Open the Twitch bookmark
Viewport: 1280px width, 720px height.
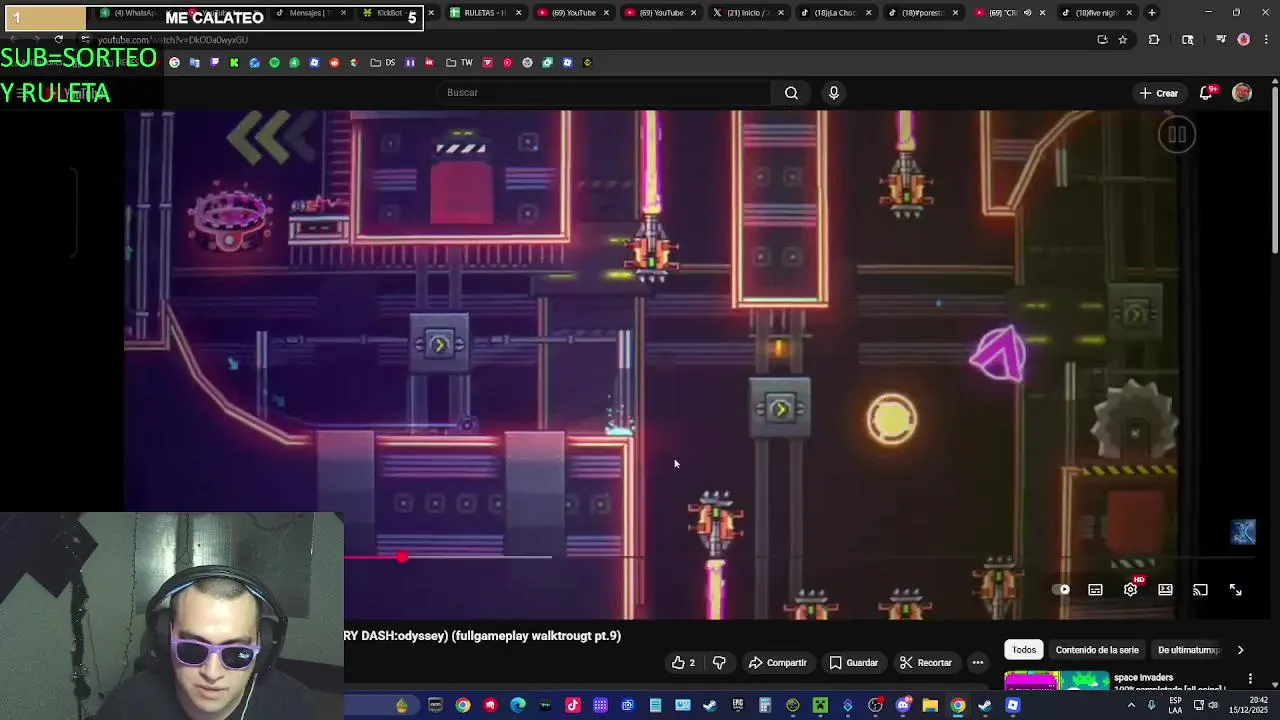point(214,63)
